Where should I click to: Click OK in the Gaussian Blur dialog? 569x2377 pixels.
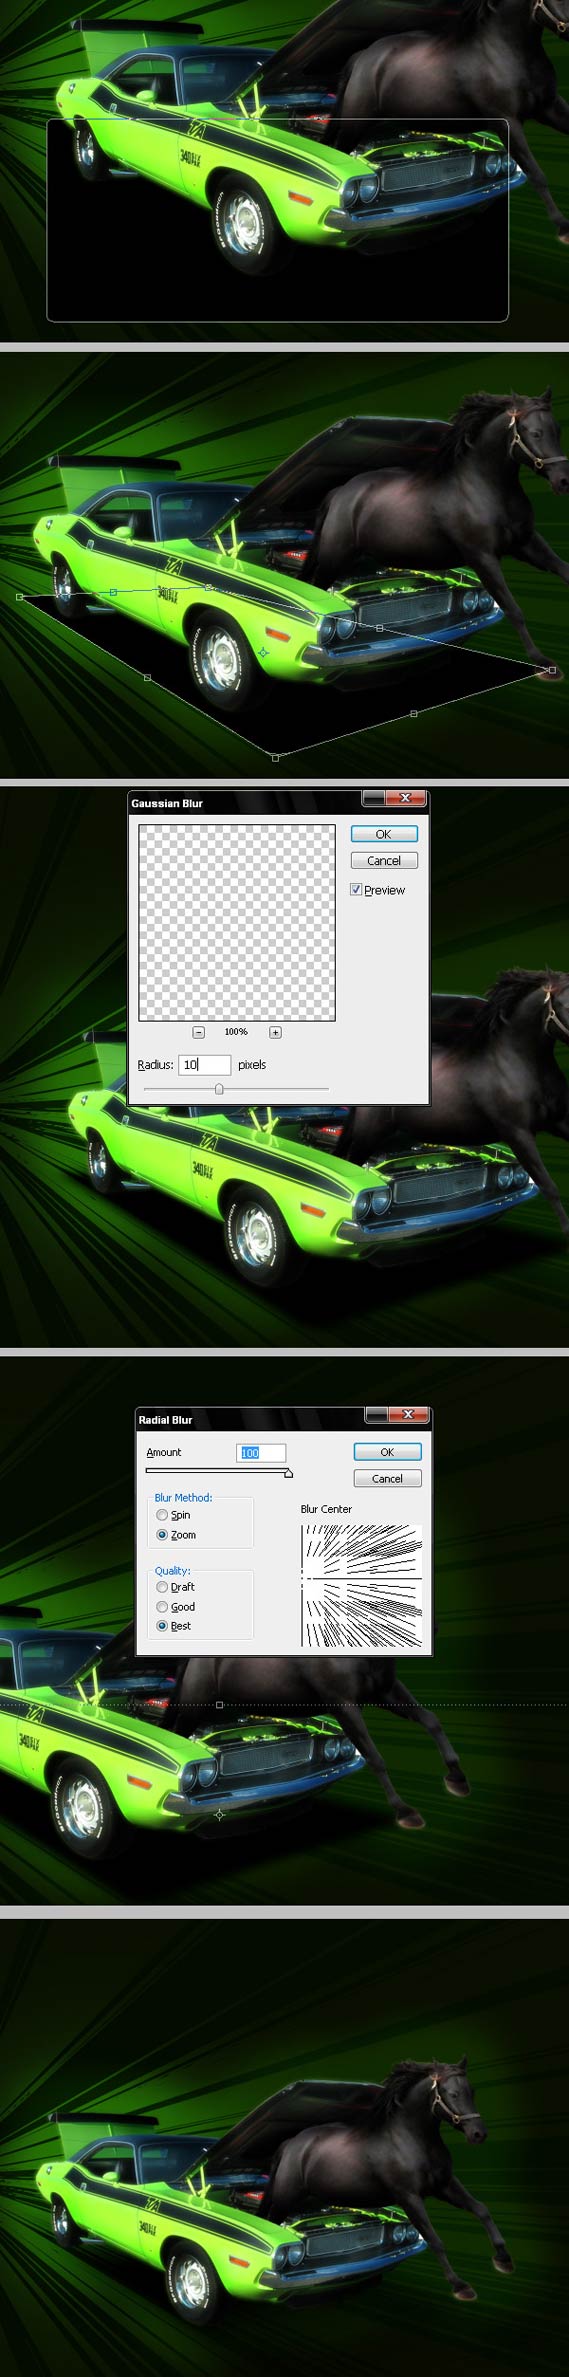point(384,834)
